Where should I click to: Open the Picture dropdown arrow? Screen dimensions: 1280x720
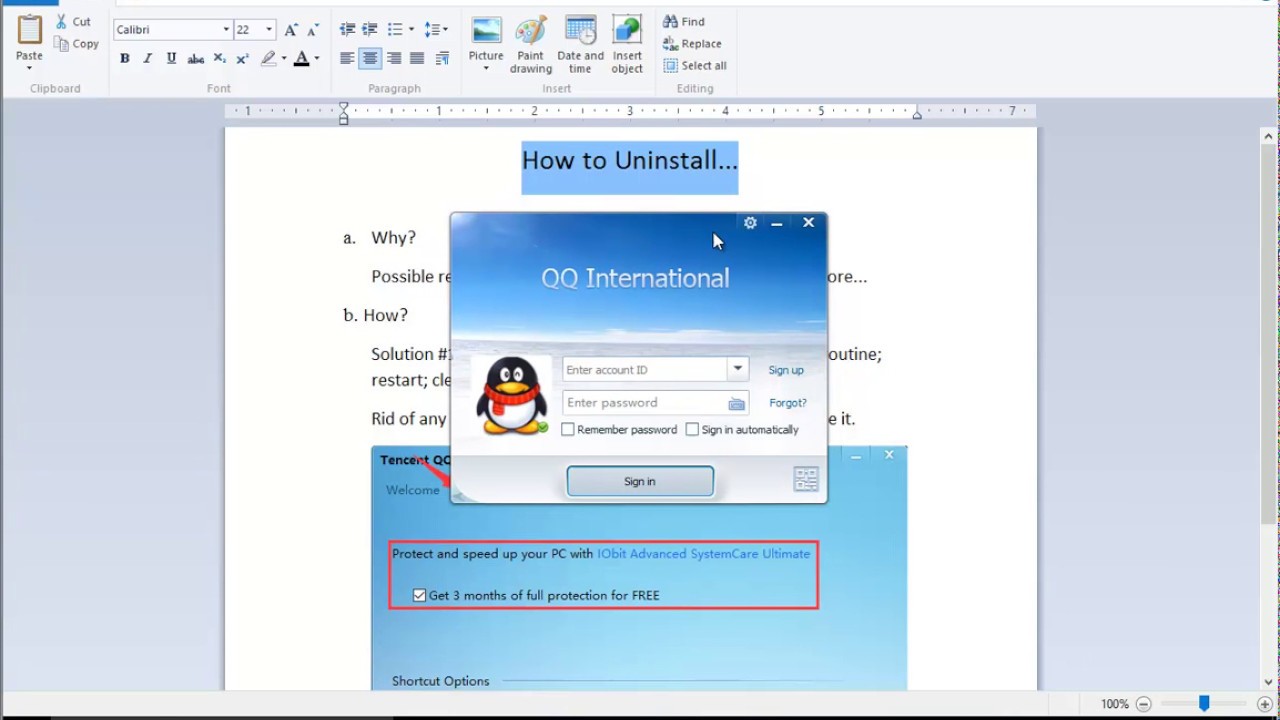click(486, 69)
